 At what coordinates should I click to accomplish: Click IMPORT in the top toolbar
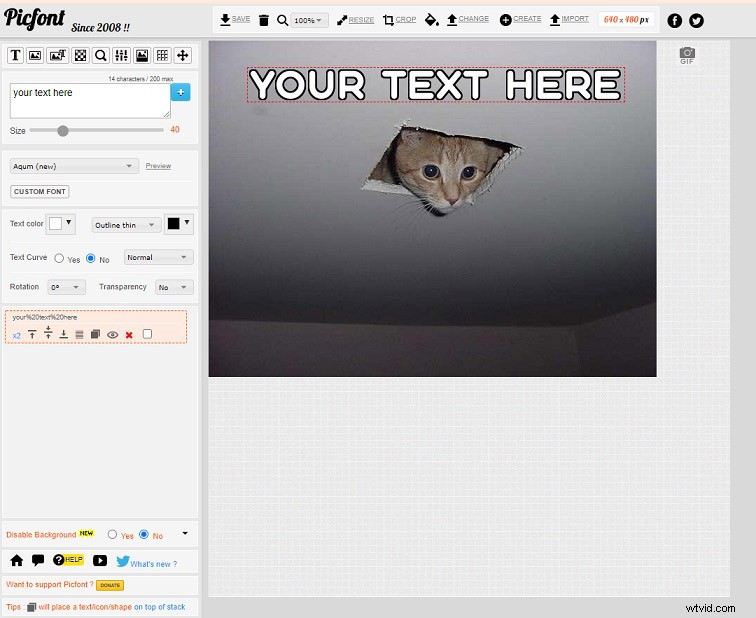[x=569, y=19]
